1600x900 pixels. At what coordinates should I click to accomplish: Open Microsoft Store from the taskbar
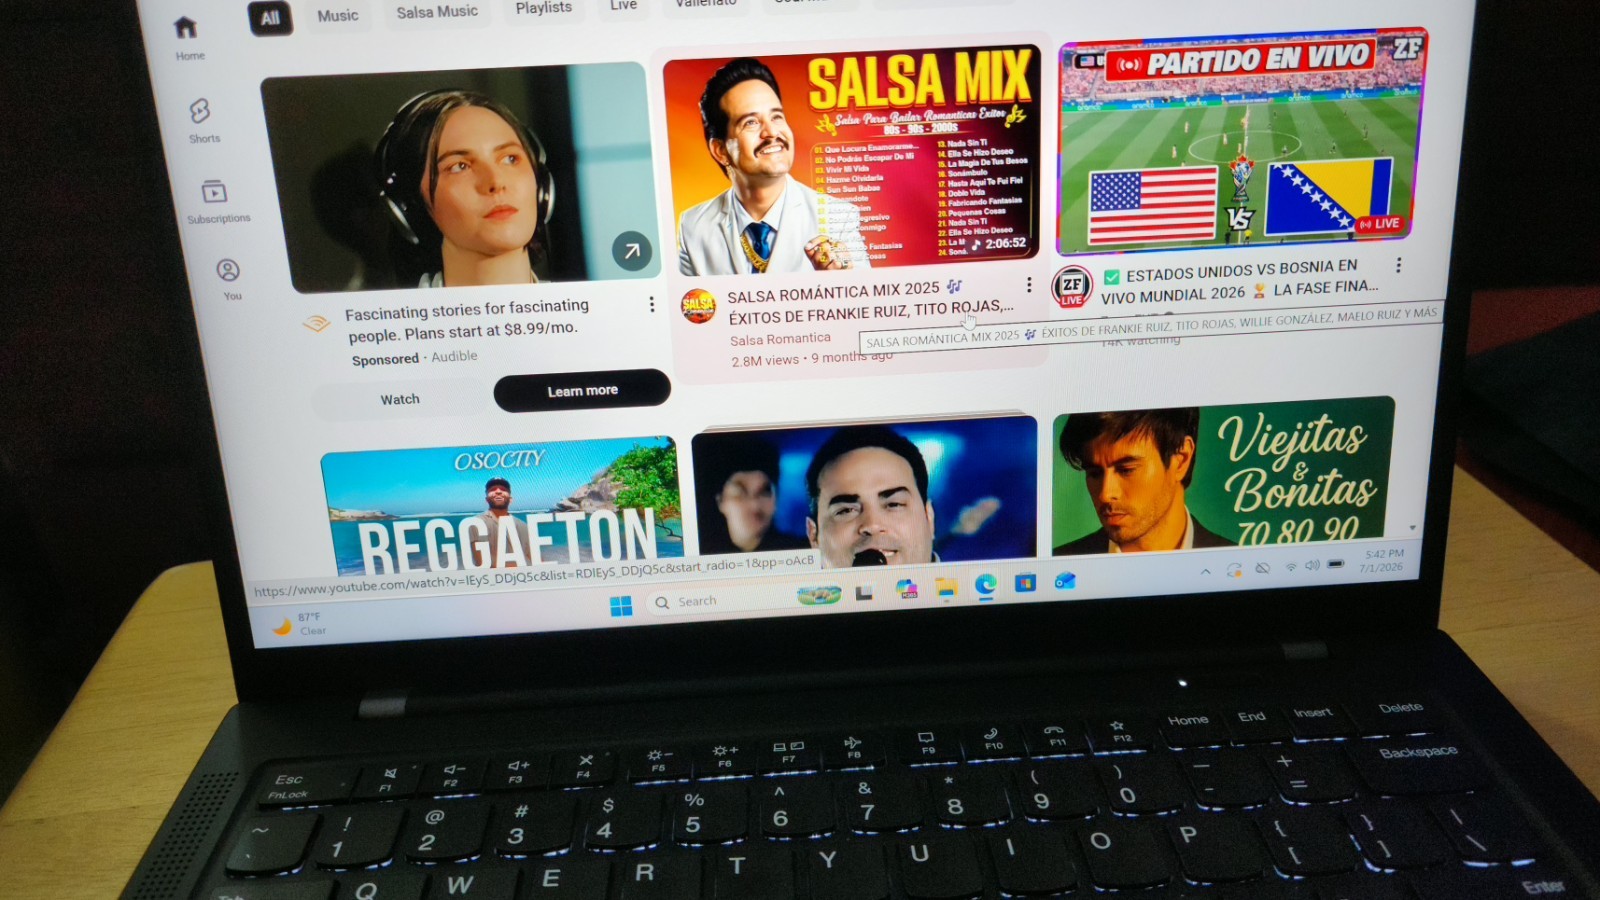point(1025,582)
